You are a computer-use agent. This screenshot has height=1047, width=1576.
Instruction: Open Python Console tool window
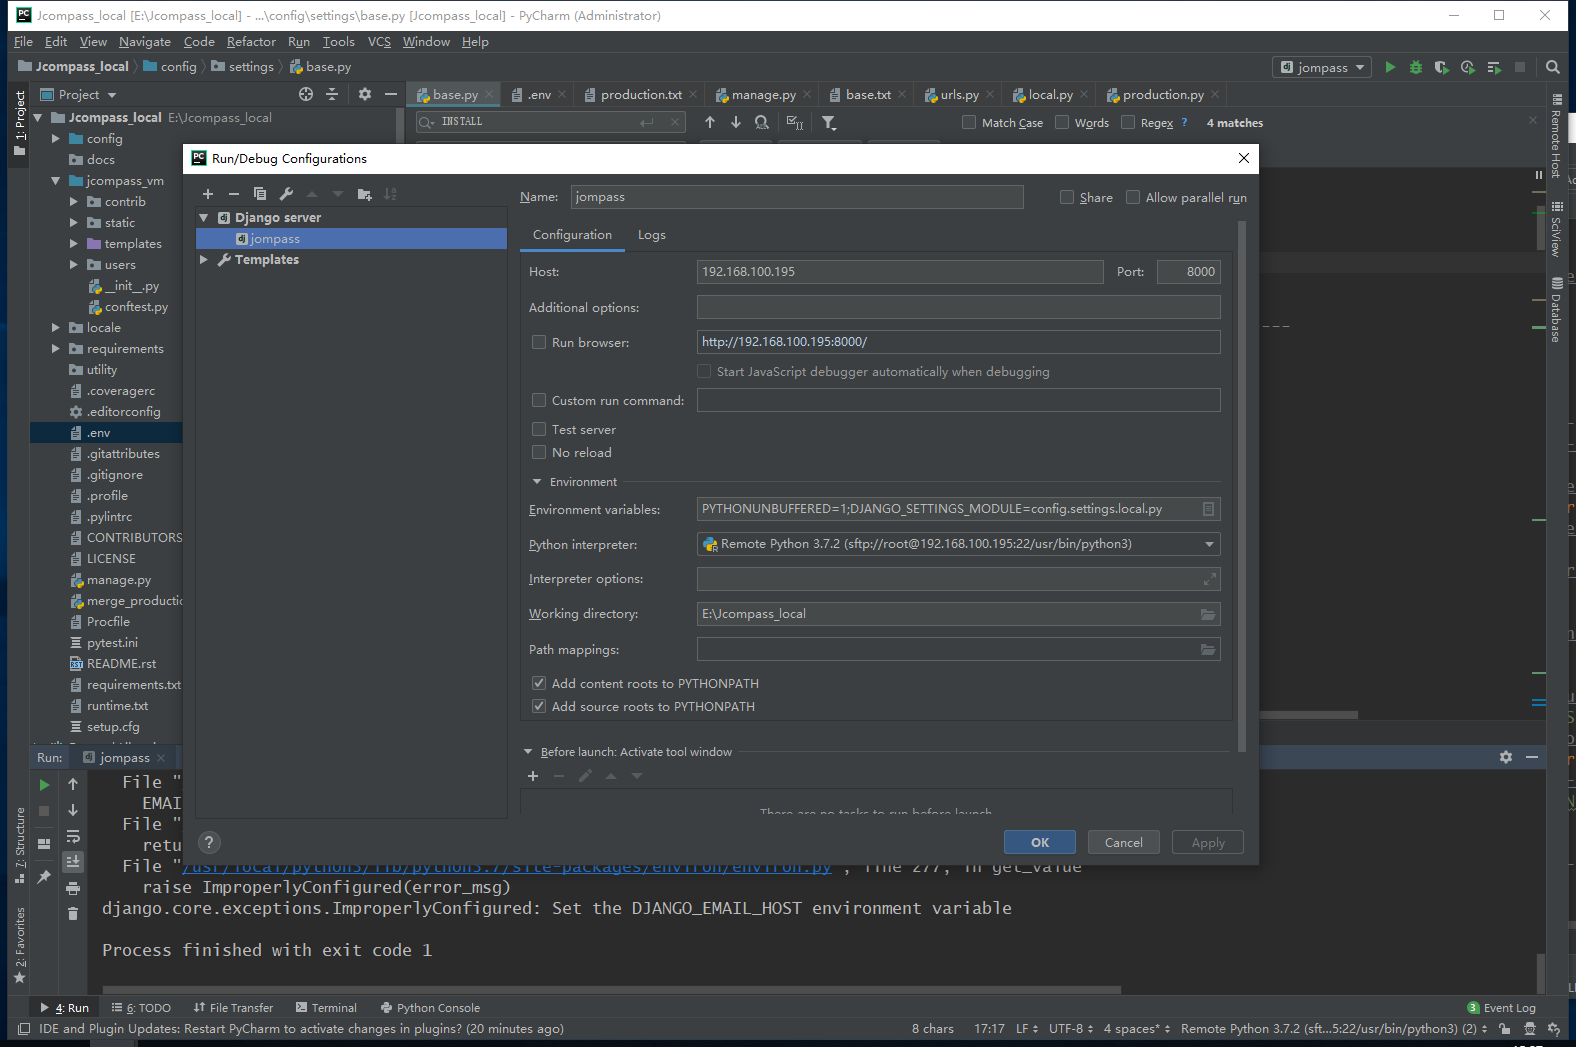click(430, 1008)
